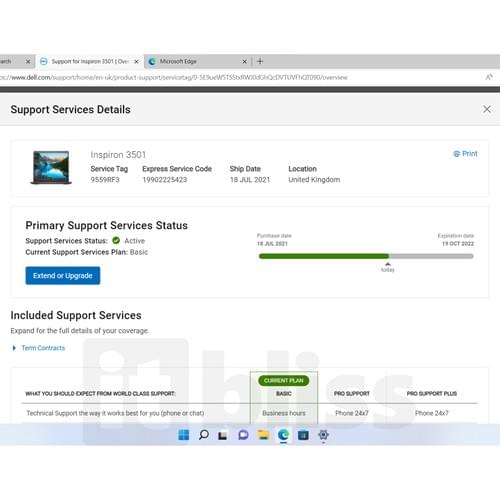The image size is (500, 500).
Task: Click the address bar URL
Action: point(174,77)
